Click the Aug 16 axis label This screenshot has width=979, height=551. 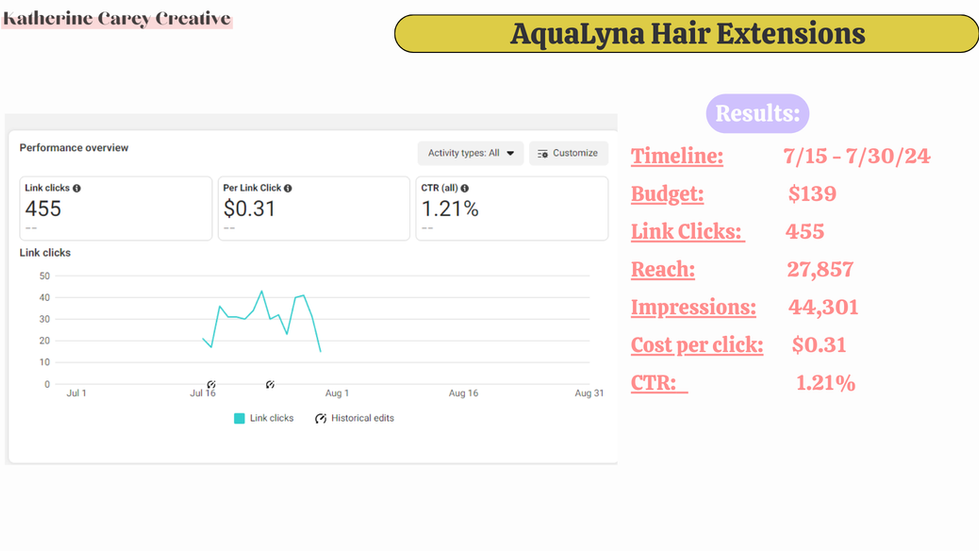(x=463, y=393)
